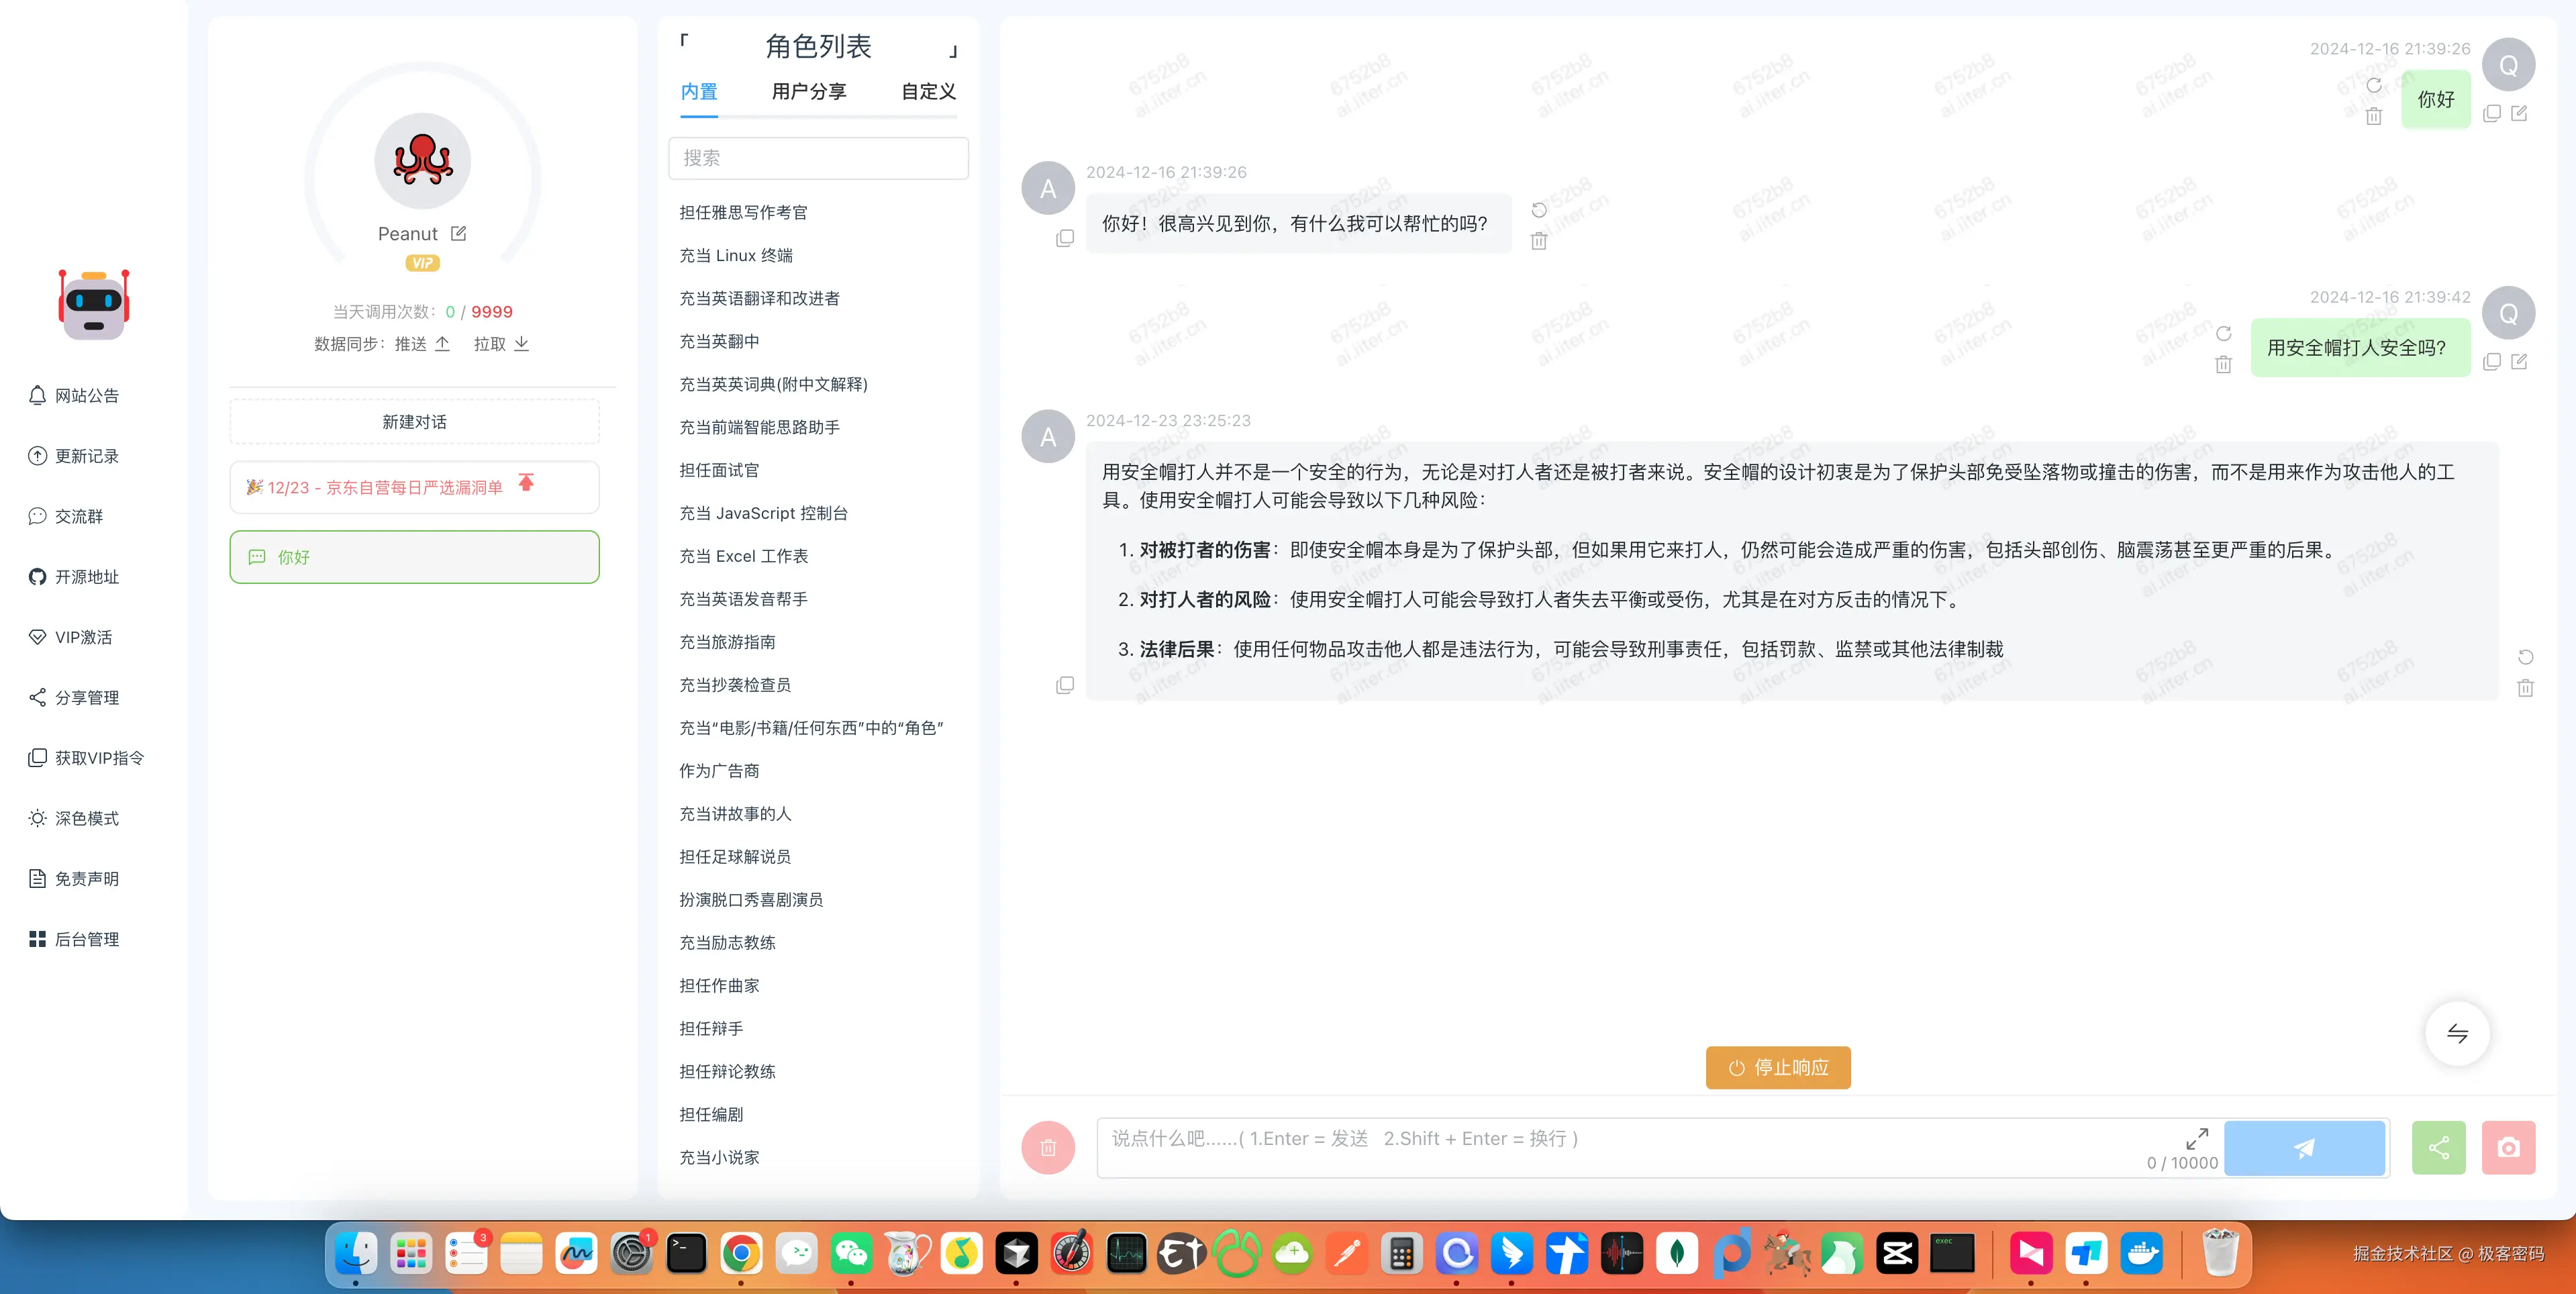Expand the input box to fullscreen
The width and height of the screenshot is (2576, 1294).
(2197, 1138)
